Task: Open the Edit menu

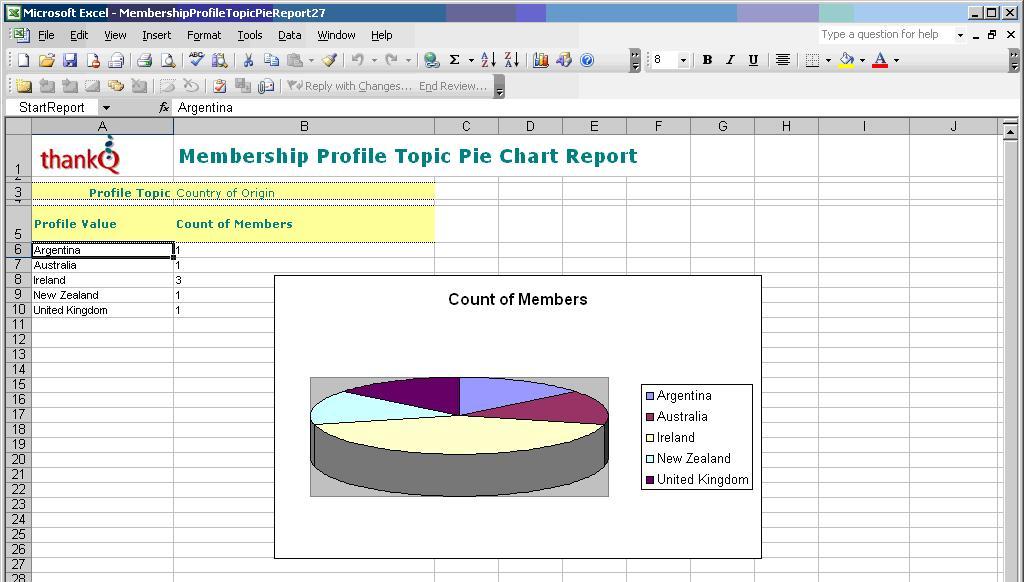Action: pyautogui.click(x=79, y=35)
